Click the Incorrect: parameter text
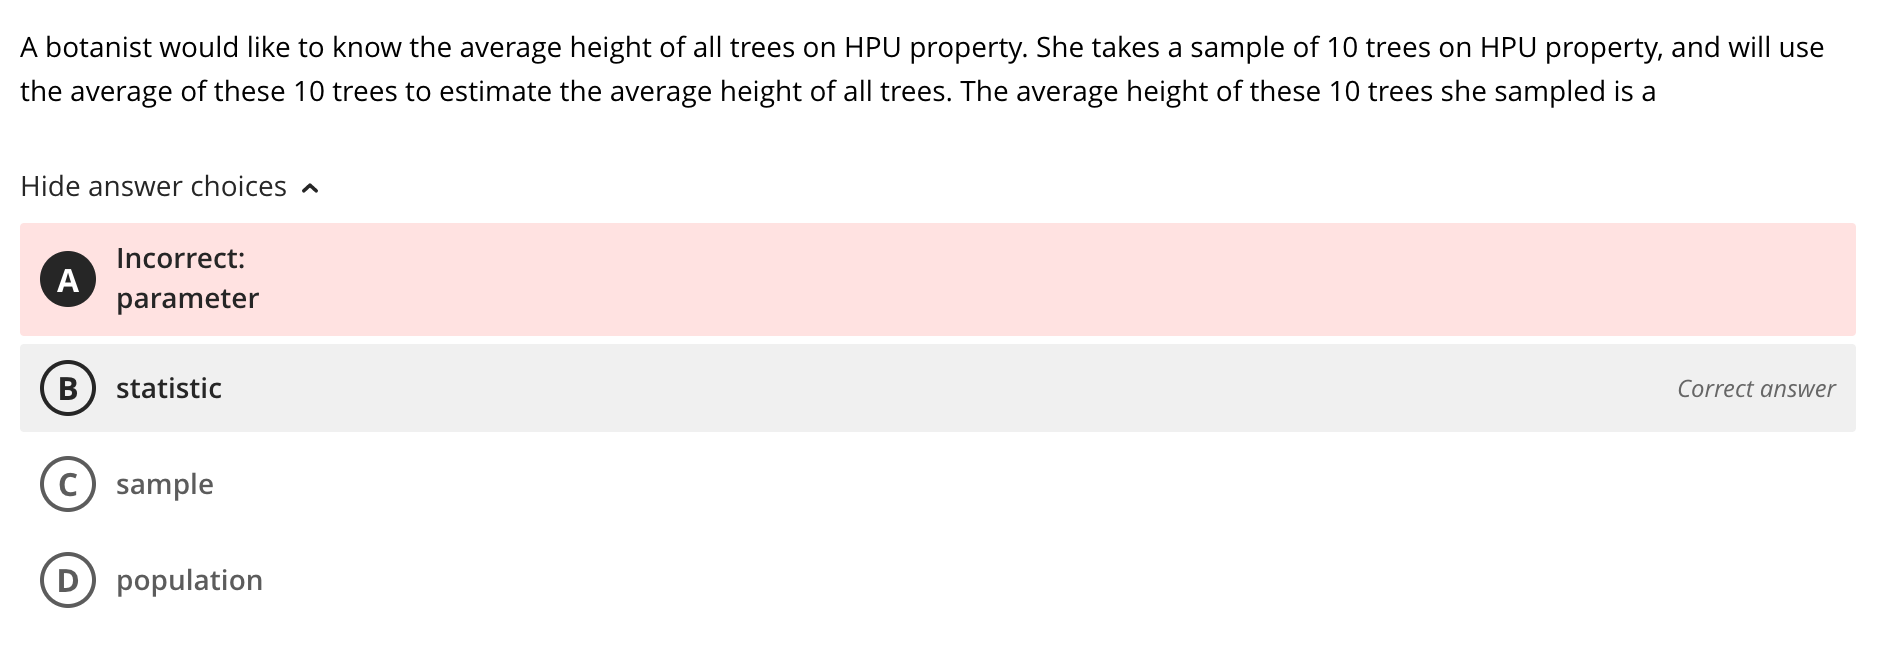 (x=187, y=277)
